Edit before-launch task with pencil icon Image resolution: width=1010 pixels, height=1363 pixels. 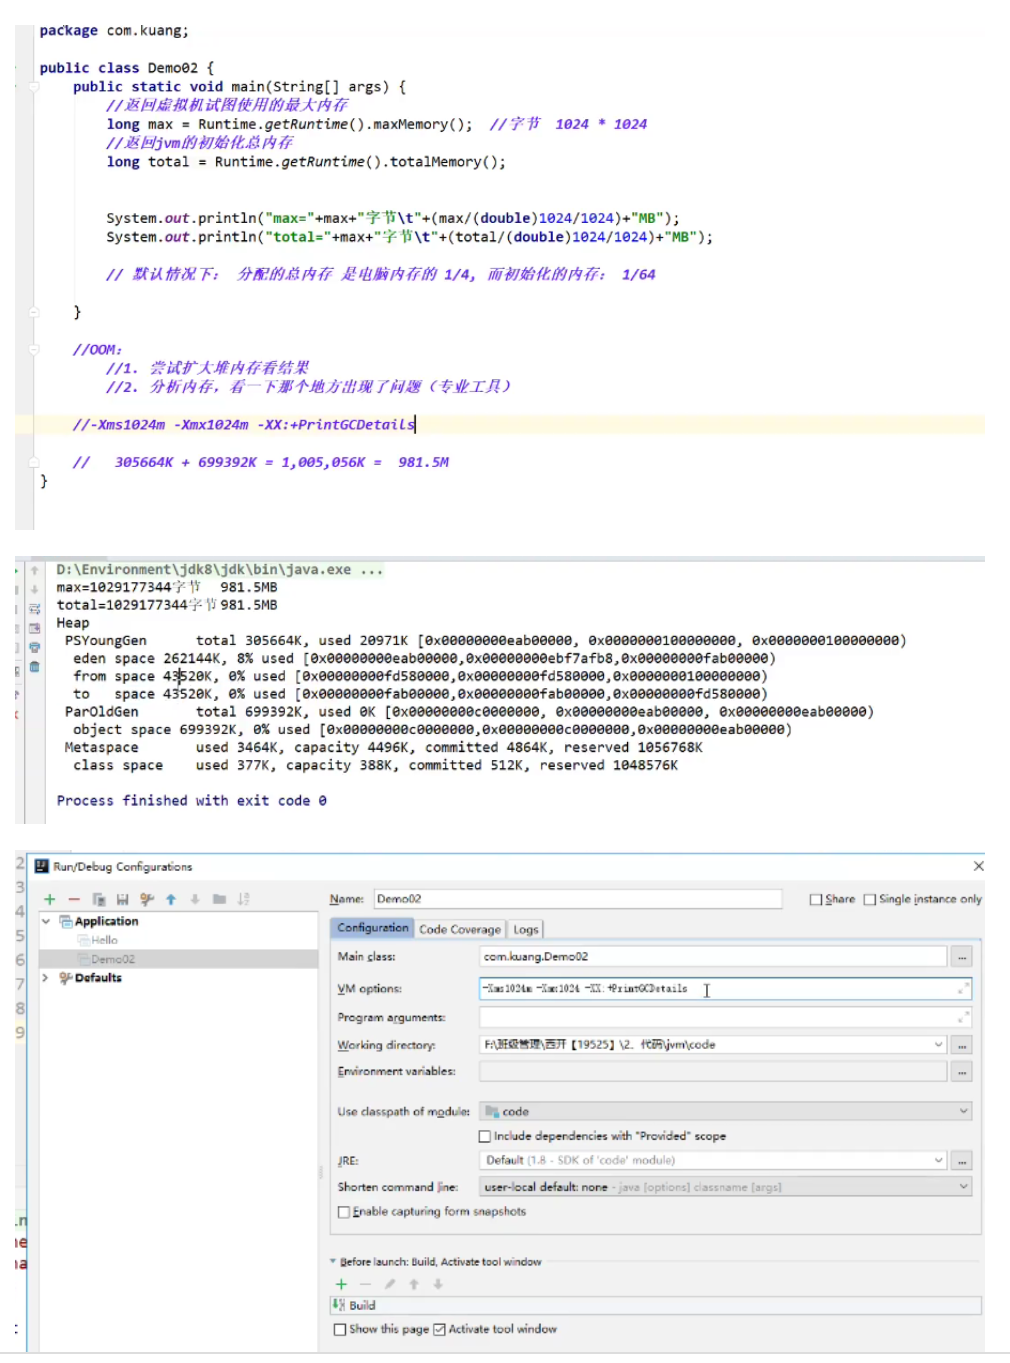(390, 1284)
